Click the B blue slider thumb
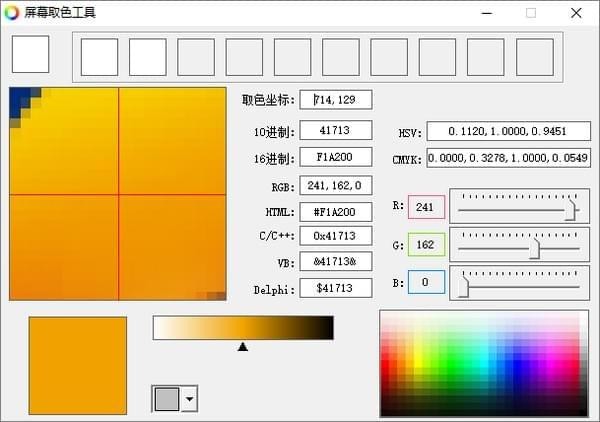The image size is (600, 422). click(463, 286)
